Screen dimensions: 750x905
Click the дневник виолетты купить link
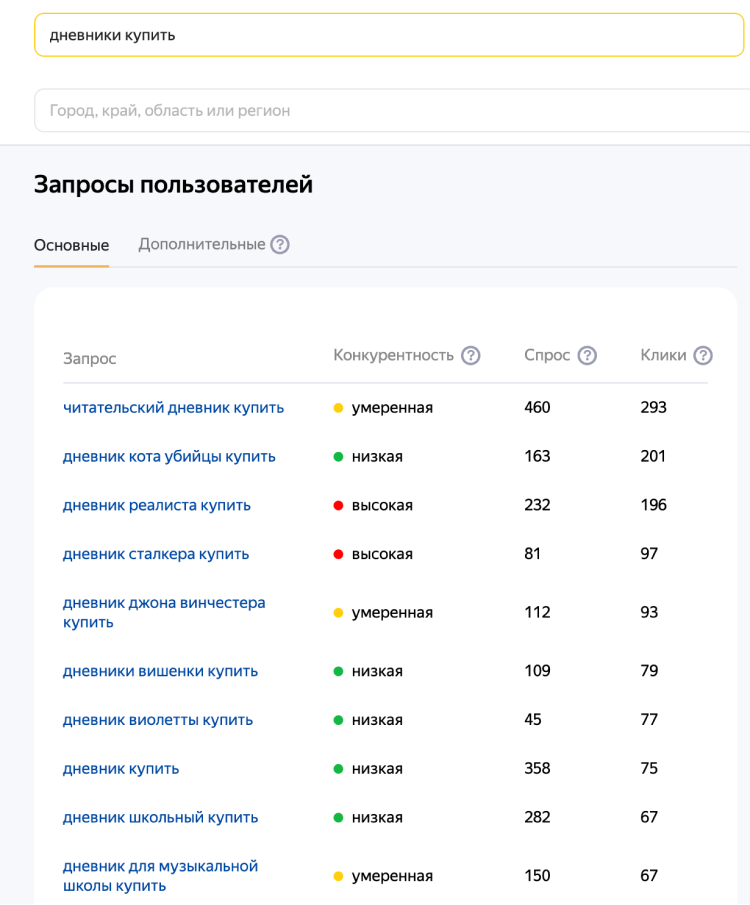[x=158, y=720]
